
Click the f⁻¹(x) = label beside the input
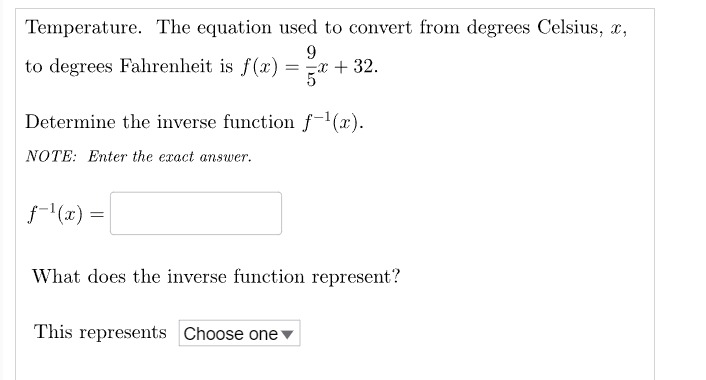pyautogui.click(x=66, y=213)
